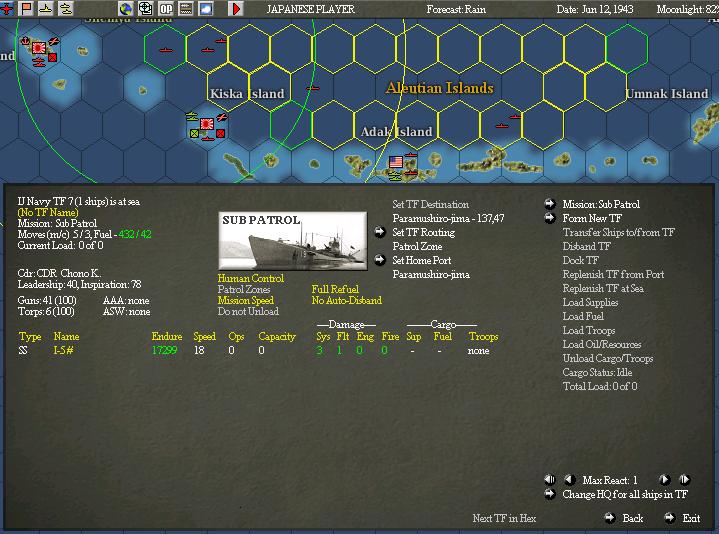Click Disband TF
719x534 pixels.
click(586, 246)
